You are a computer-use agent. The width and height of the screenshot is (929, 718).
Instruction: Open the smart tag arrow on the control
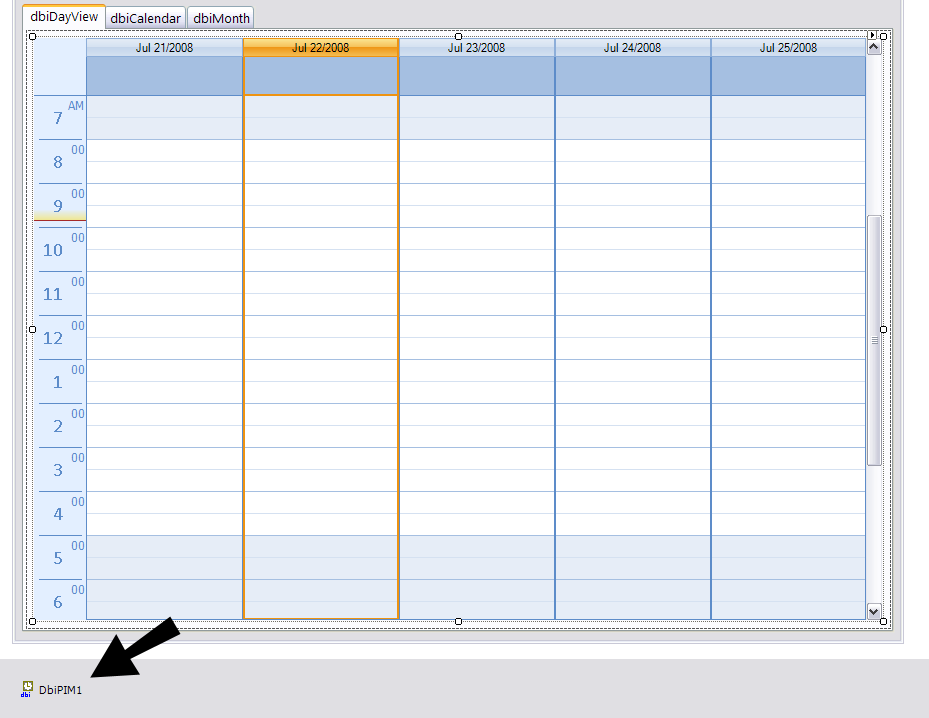(872, 36)
